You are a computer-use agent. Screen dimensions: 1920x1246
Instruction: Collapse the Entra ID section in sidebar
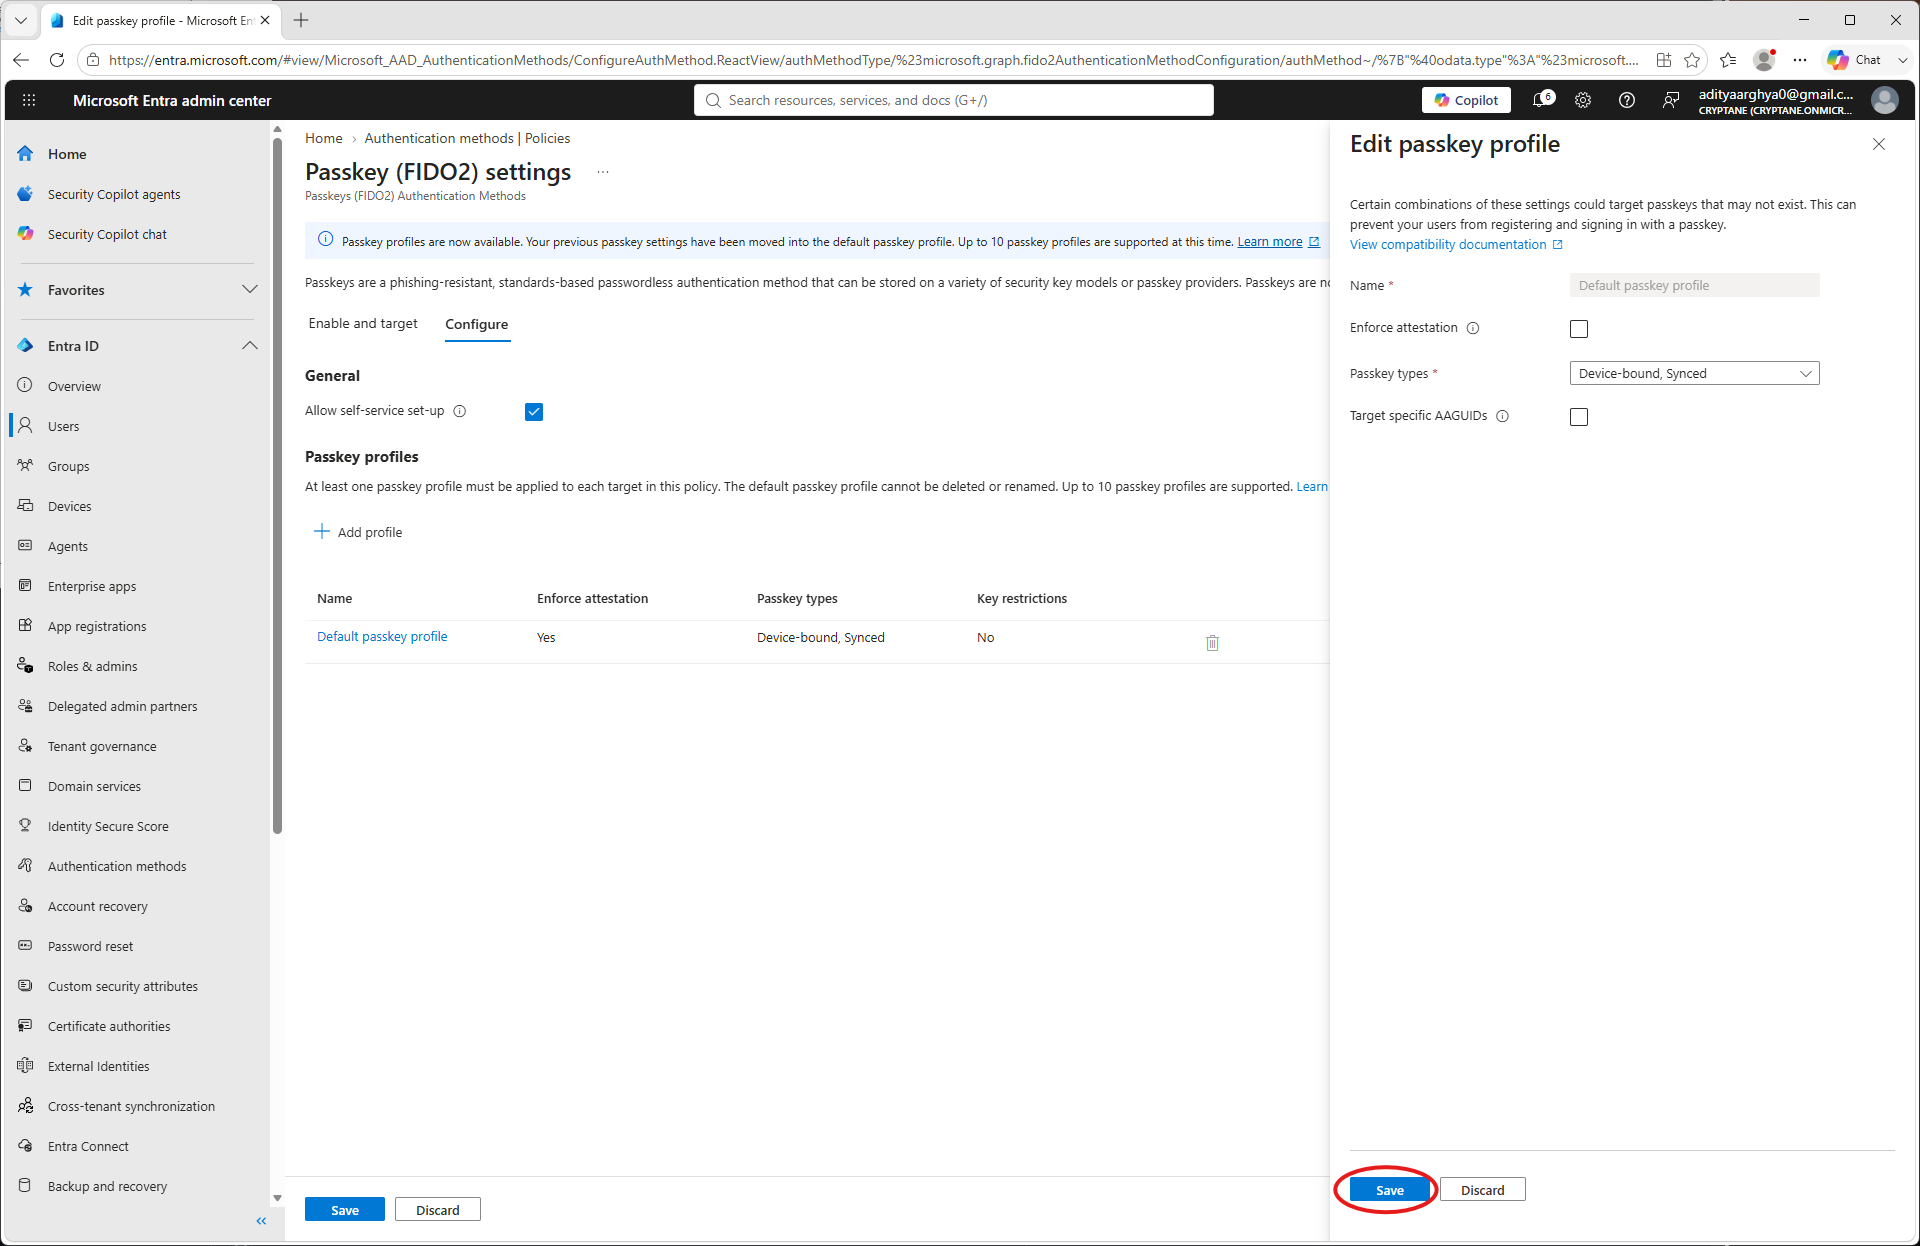(x=250, y=346)
